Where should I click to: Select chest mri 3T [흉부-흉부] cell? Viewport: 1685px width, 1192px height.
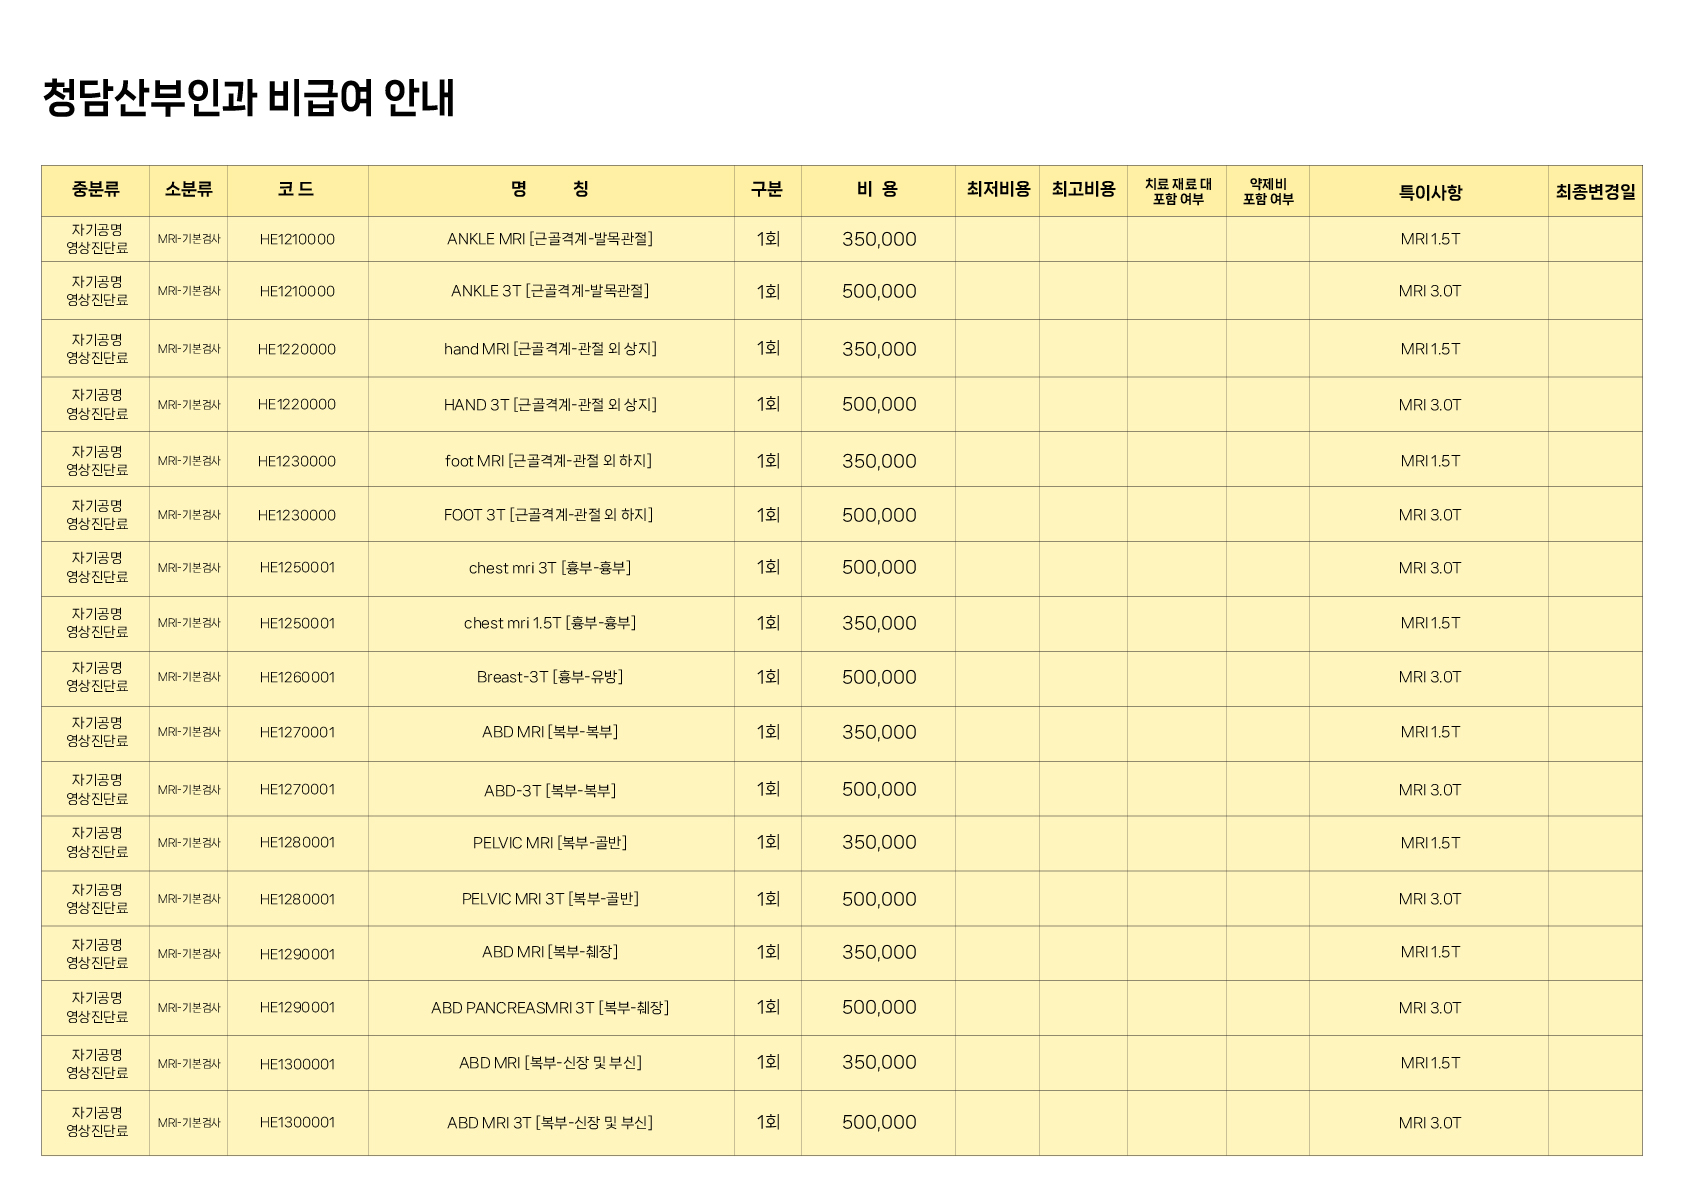click(x=550, y=568)
